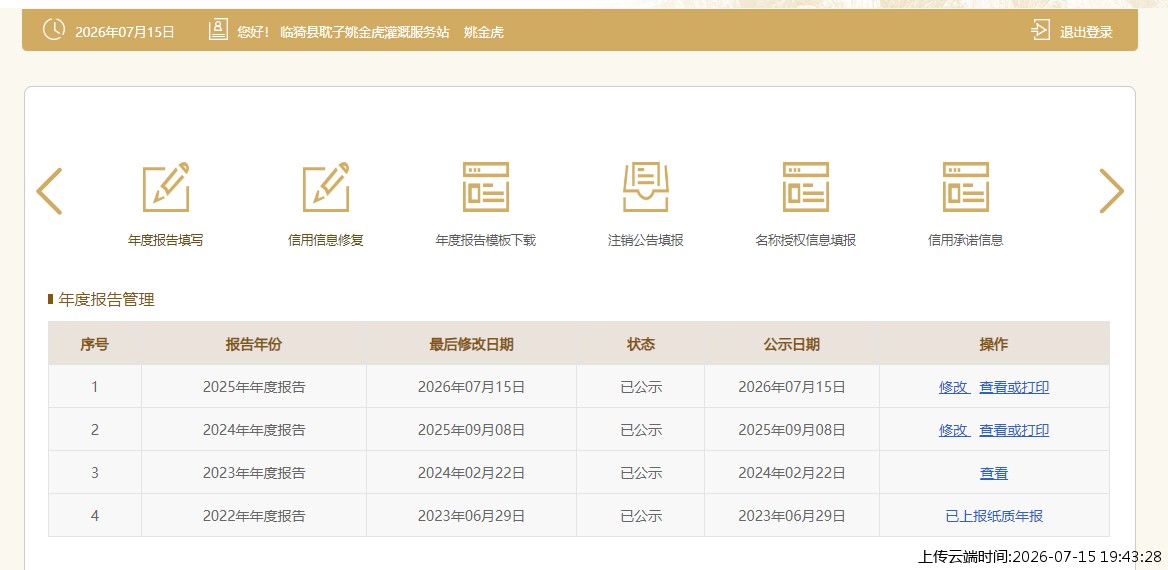The width and height of the screenshot is (1168, 570).
Task: Click the user profile icon near 您好
Action: pos(218,31)
